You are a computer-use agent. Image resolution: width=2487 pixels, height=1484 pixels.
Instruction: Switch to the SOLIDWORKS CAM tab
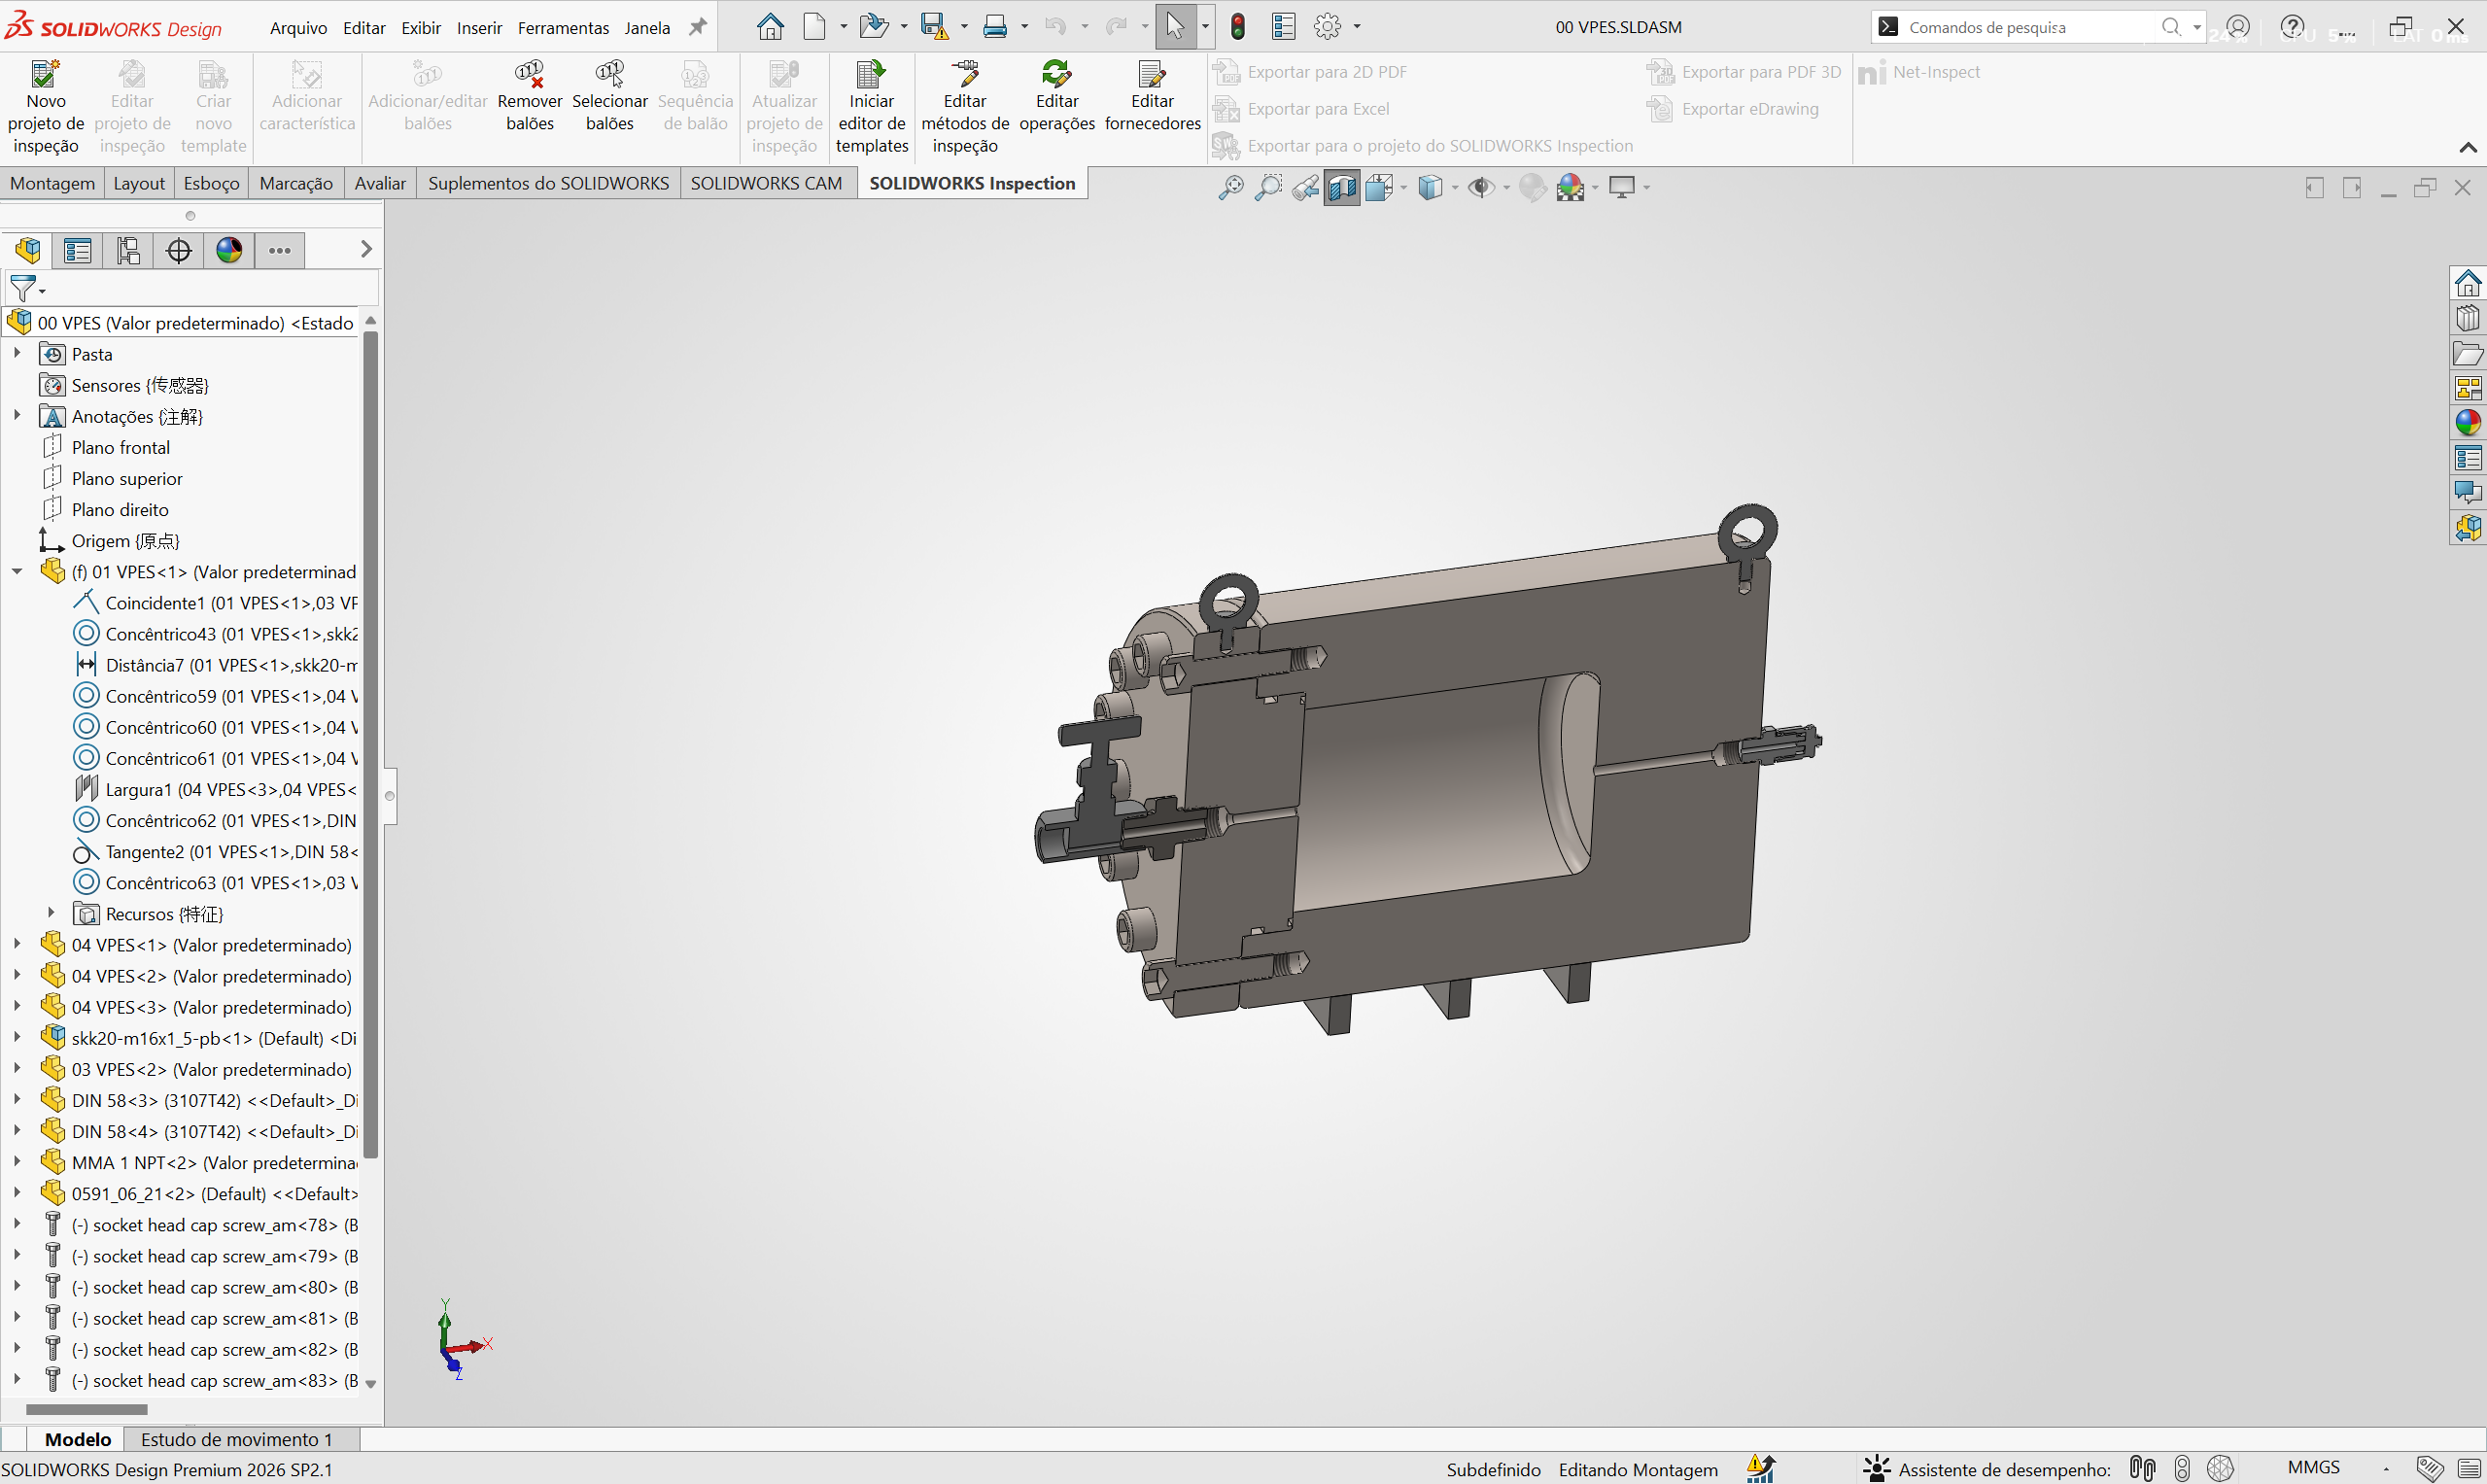(767, 184)
